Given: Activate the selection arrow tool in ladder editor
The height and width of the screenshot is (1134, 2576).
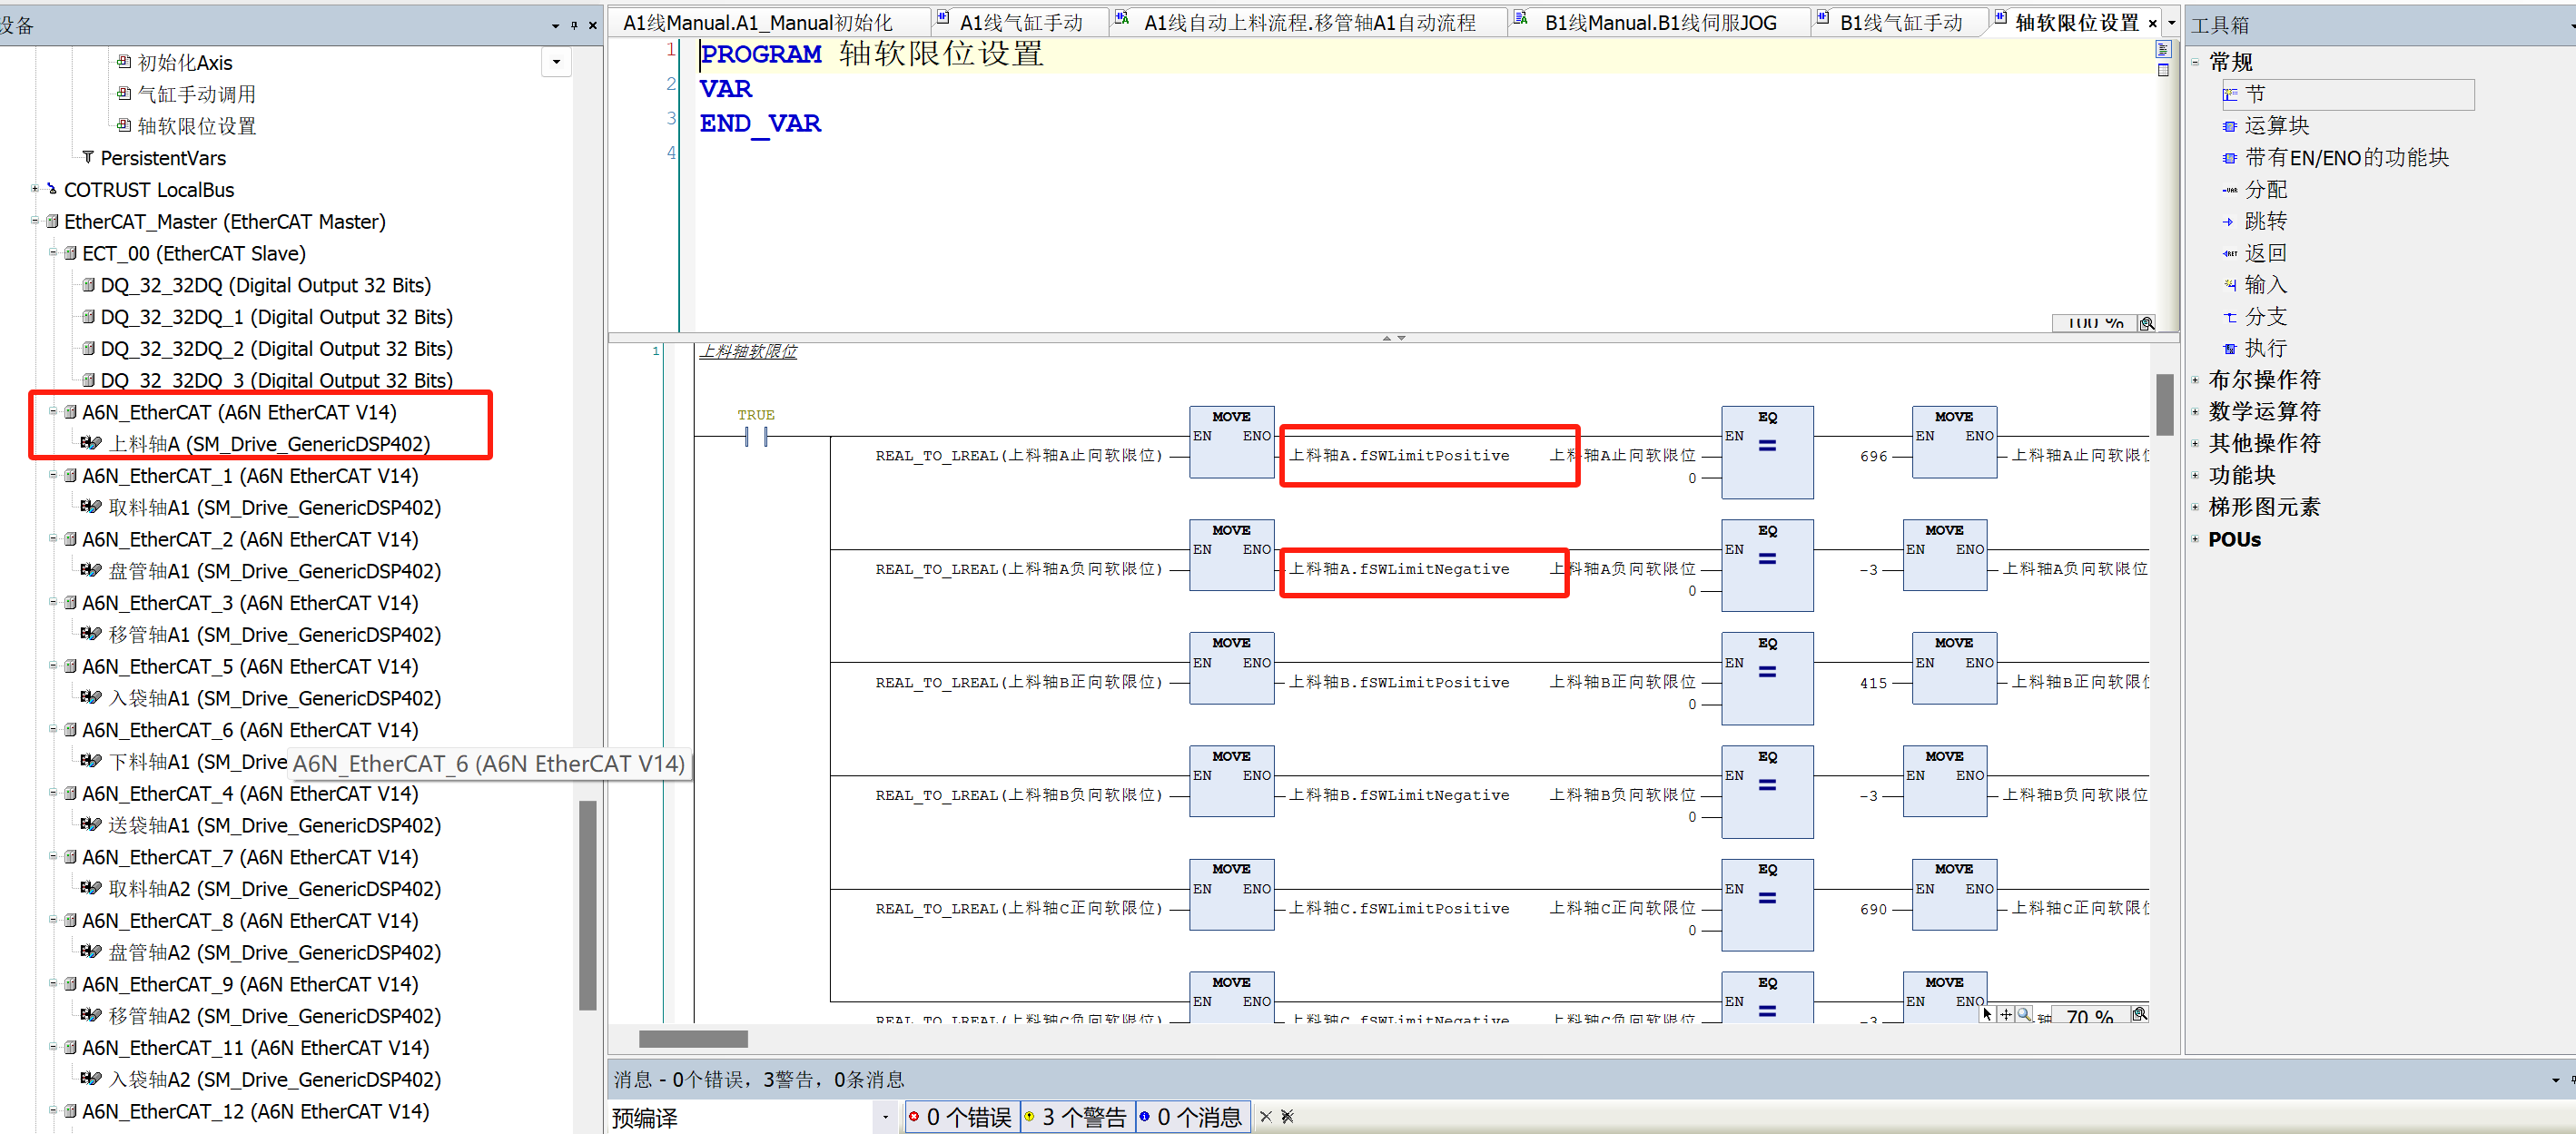Looking at the screenshot, I should 1987,1014.
